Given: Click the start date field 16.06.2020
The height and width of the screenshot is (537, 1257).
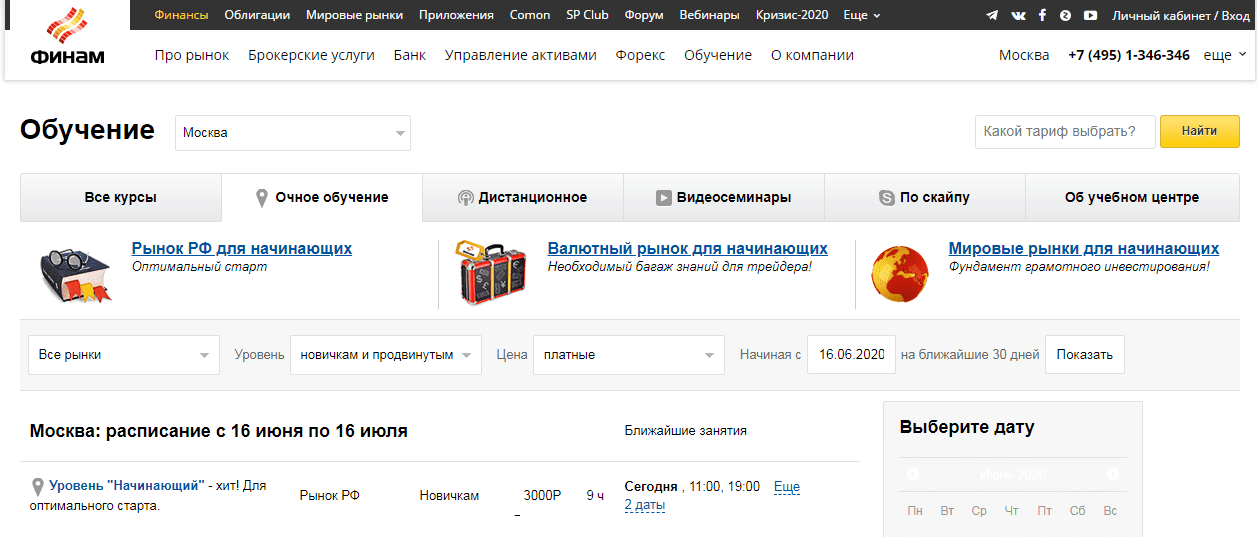Looking at the screenshot, I should (x=851, y=355).
